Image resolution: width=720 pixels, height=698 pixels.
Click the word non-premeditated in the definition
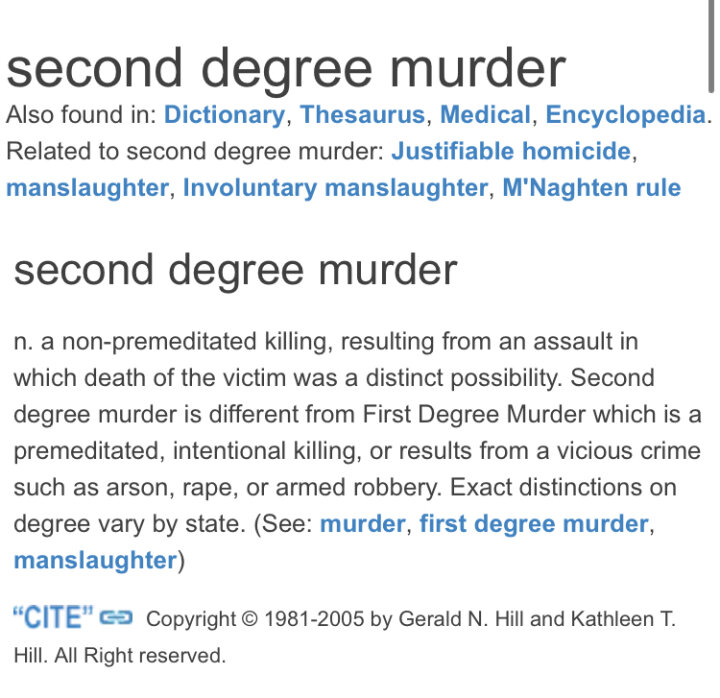click(x=159, y=342)
